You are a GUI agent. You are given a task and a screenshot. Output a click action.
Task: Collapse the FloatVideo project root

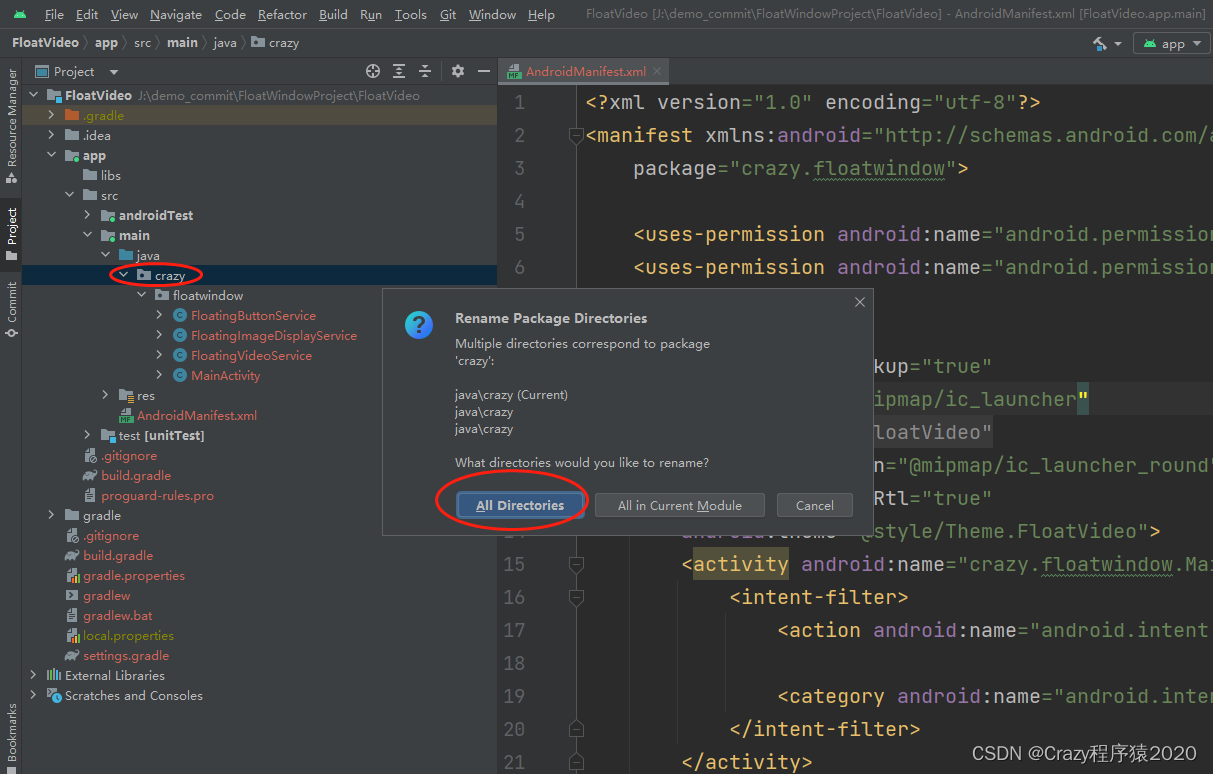[x=34, y=95]
